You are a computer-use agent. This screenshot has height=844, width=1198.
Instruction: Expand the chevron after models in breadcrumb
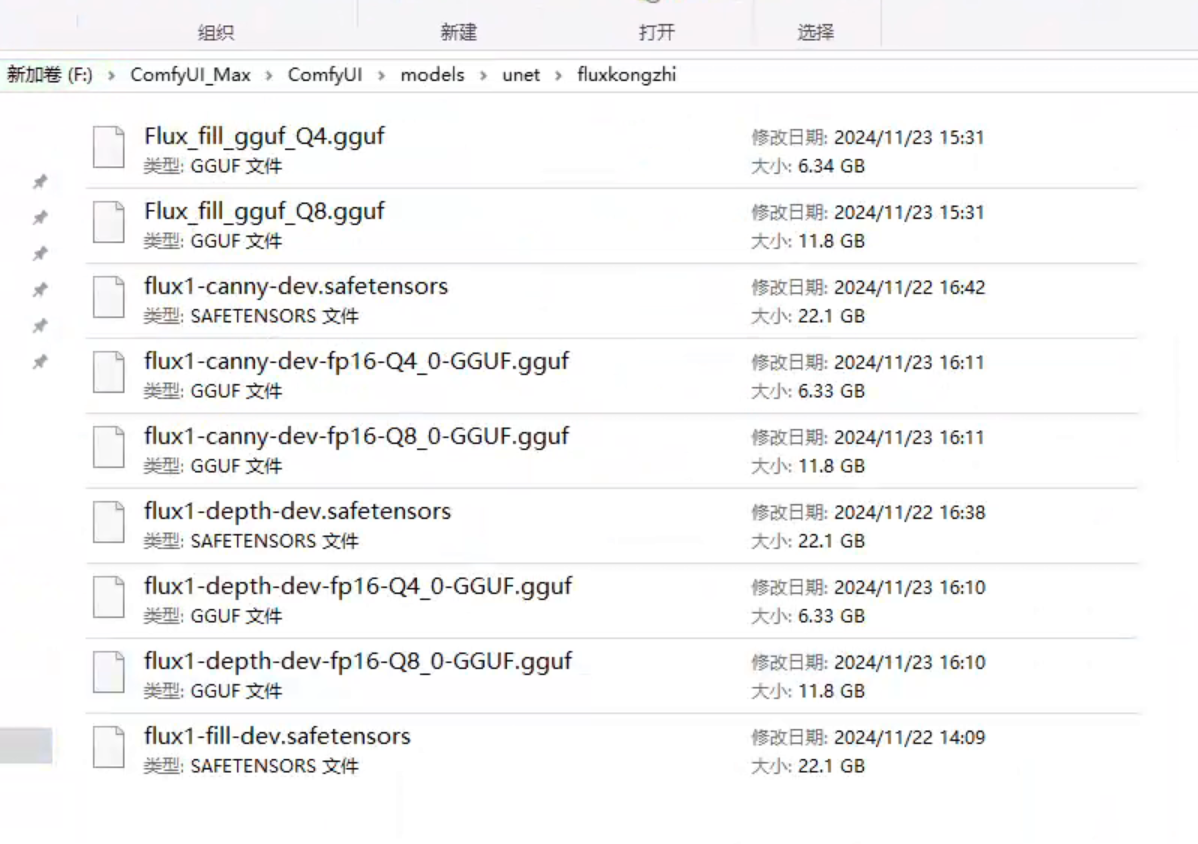(x=483, y=76)
